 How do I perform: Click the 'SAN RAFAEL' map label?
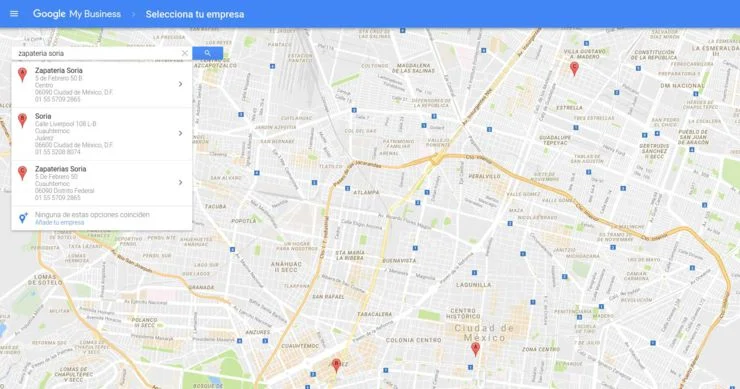pyautogui.click(x=328, y=296)
